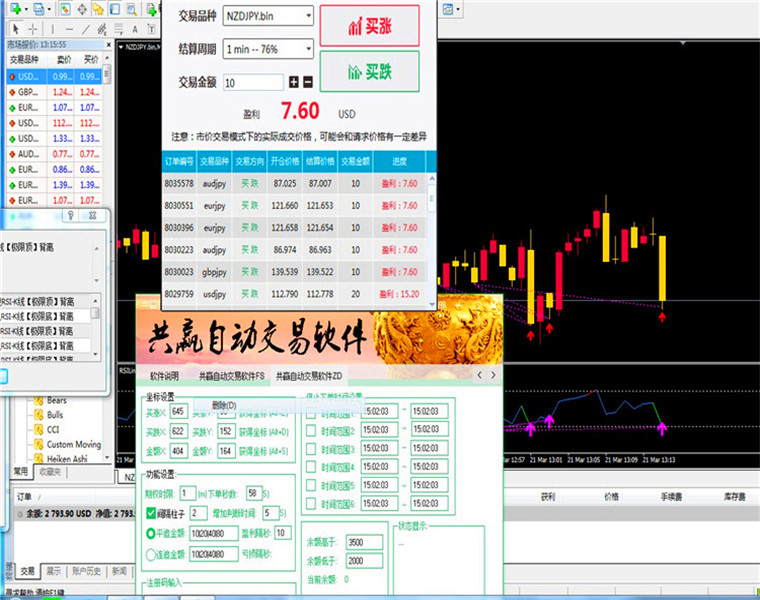760x600 pixels.
Task: Click the green 买跌 button
Action: pyautogui.click(x=369, y=72)
